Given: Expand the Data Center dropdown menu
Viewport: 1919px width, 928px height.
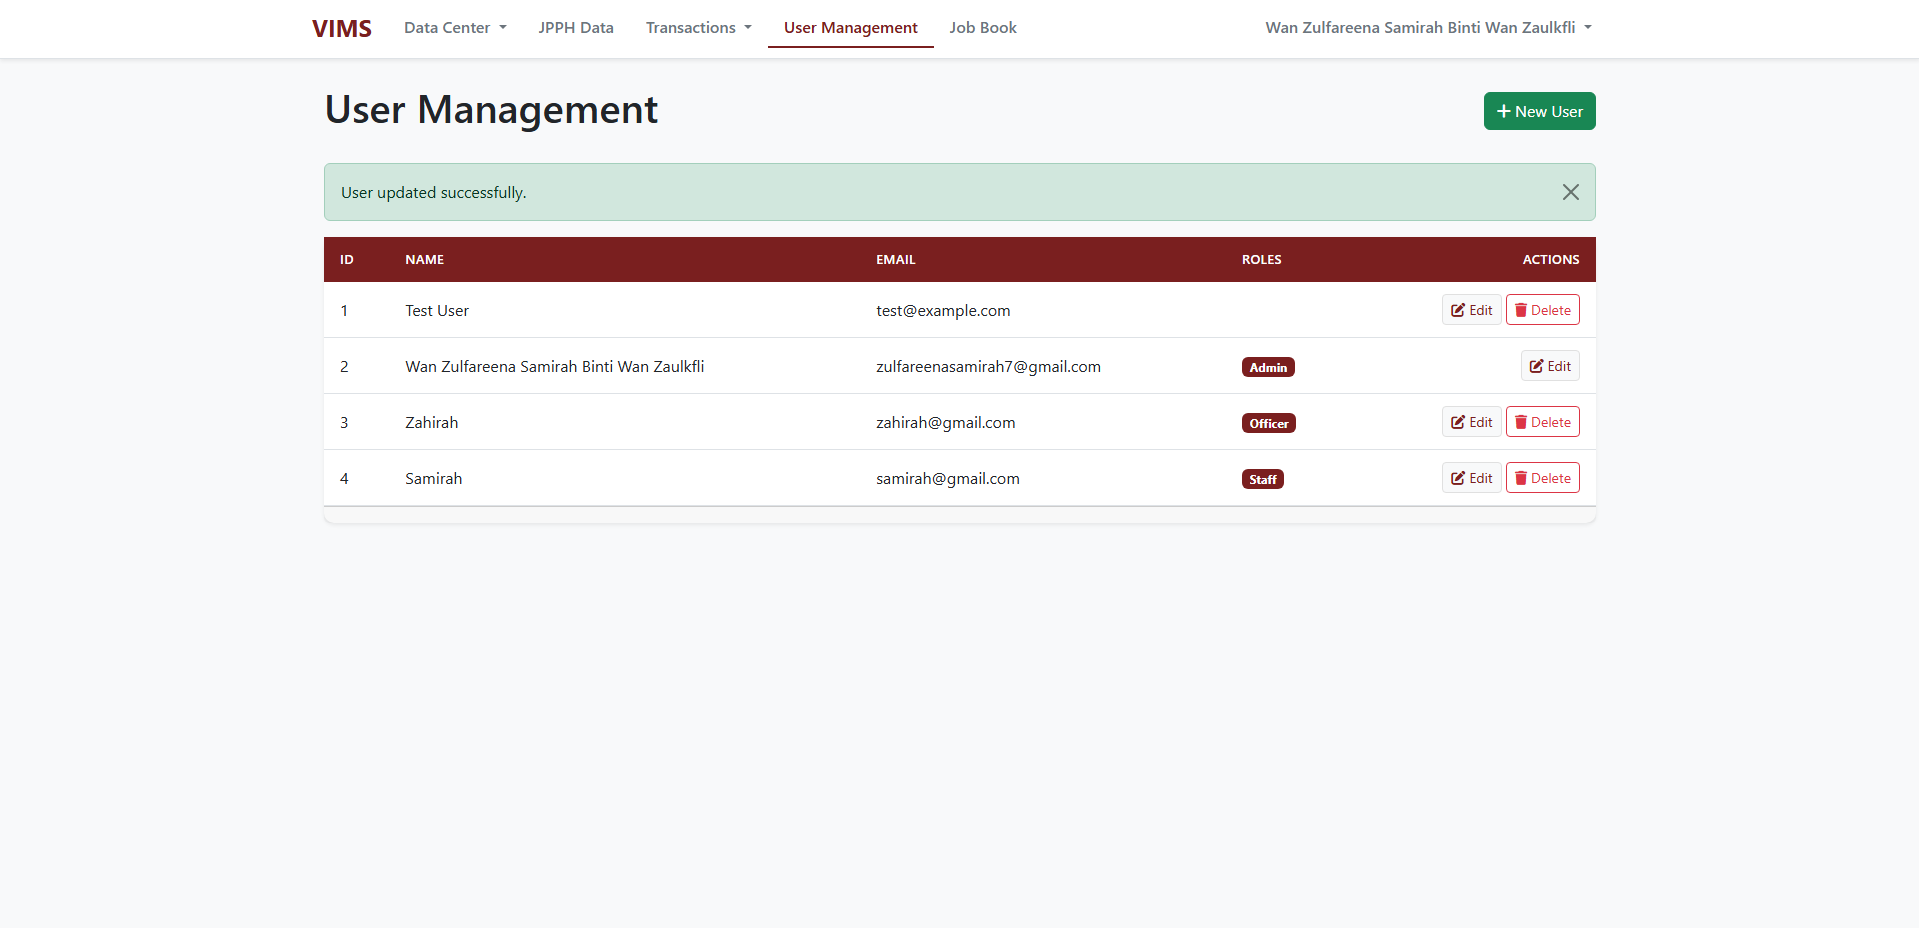Looking at the screenshot, I should coord(455,28).
